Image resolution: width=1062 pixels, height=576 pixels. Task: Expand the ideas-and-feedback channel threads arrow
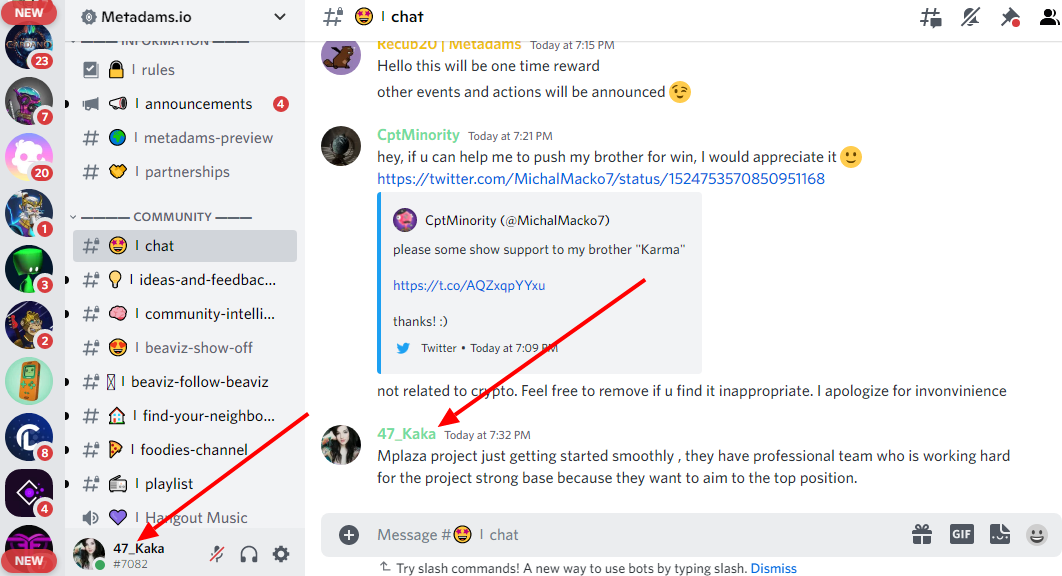coord(67,280)
